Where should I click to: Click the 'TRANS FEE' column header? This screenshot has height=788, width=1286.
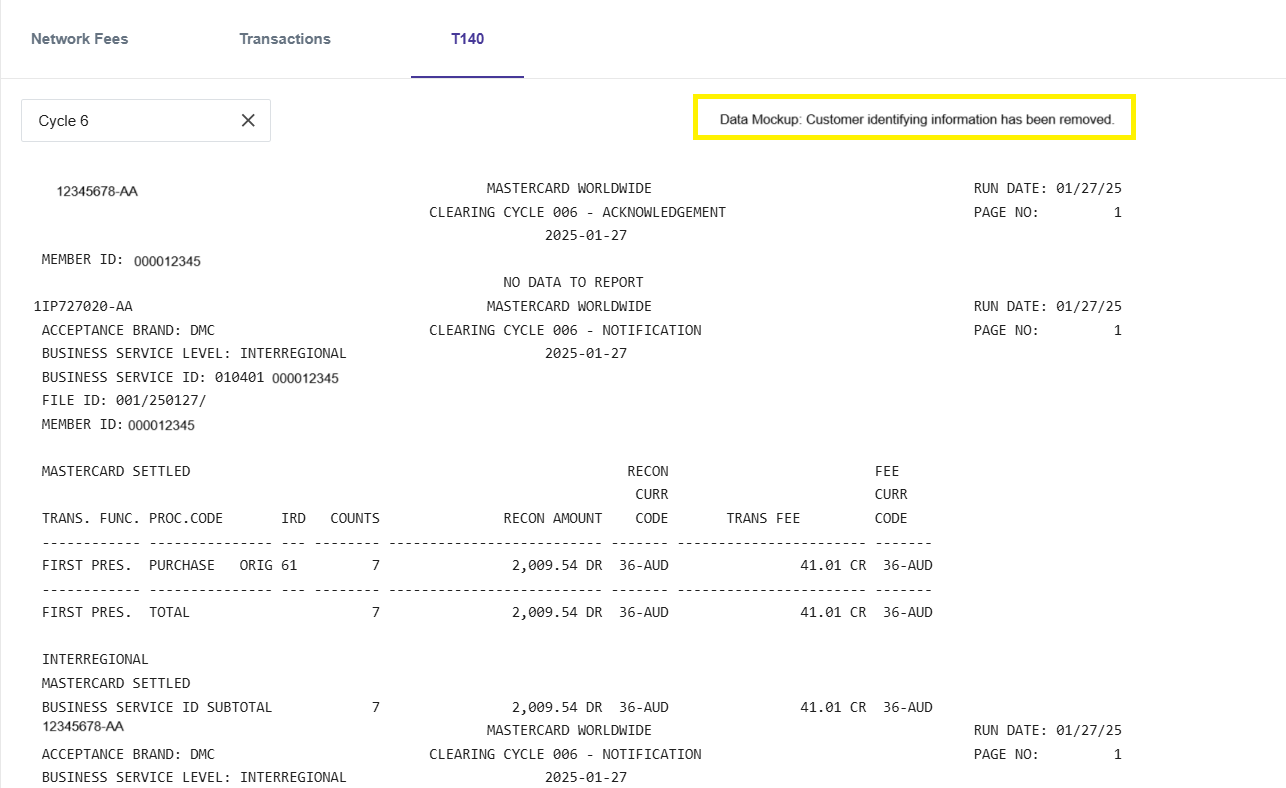pyautogui.click(x=764, y=518)
